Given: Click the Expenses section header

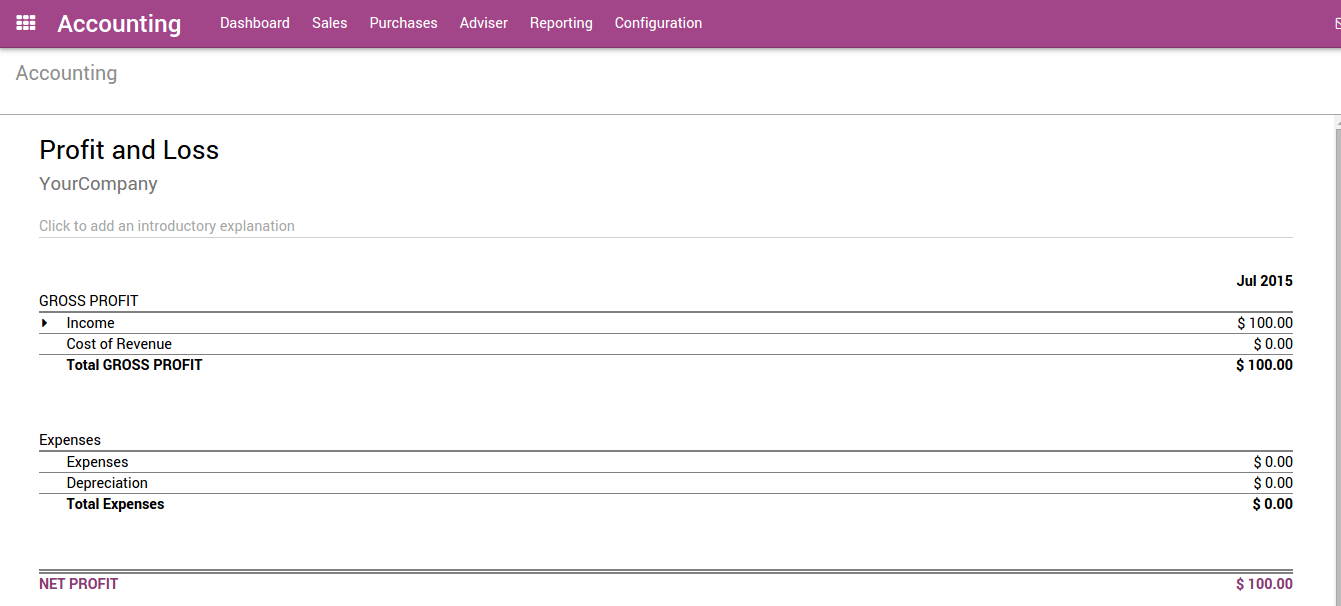Looking at the screenshot, I should click(70, 439).
